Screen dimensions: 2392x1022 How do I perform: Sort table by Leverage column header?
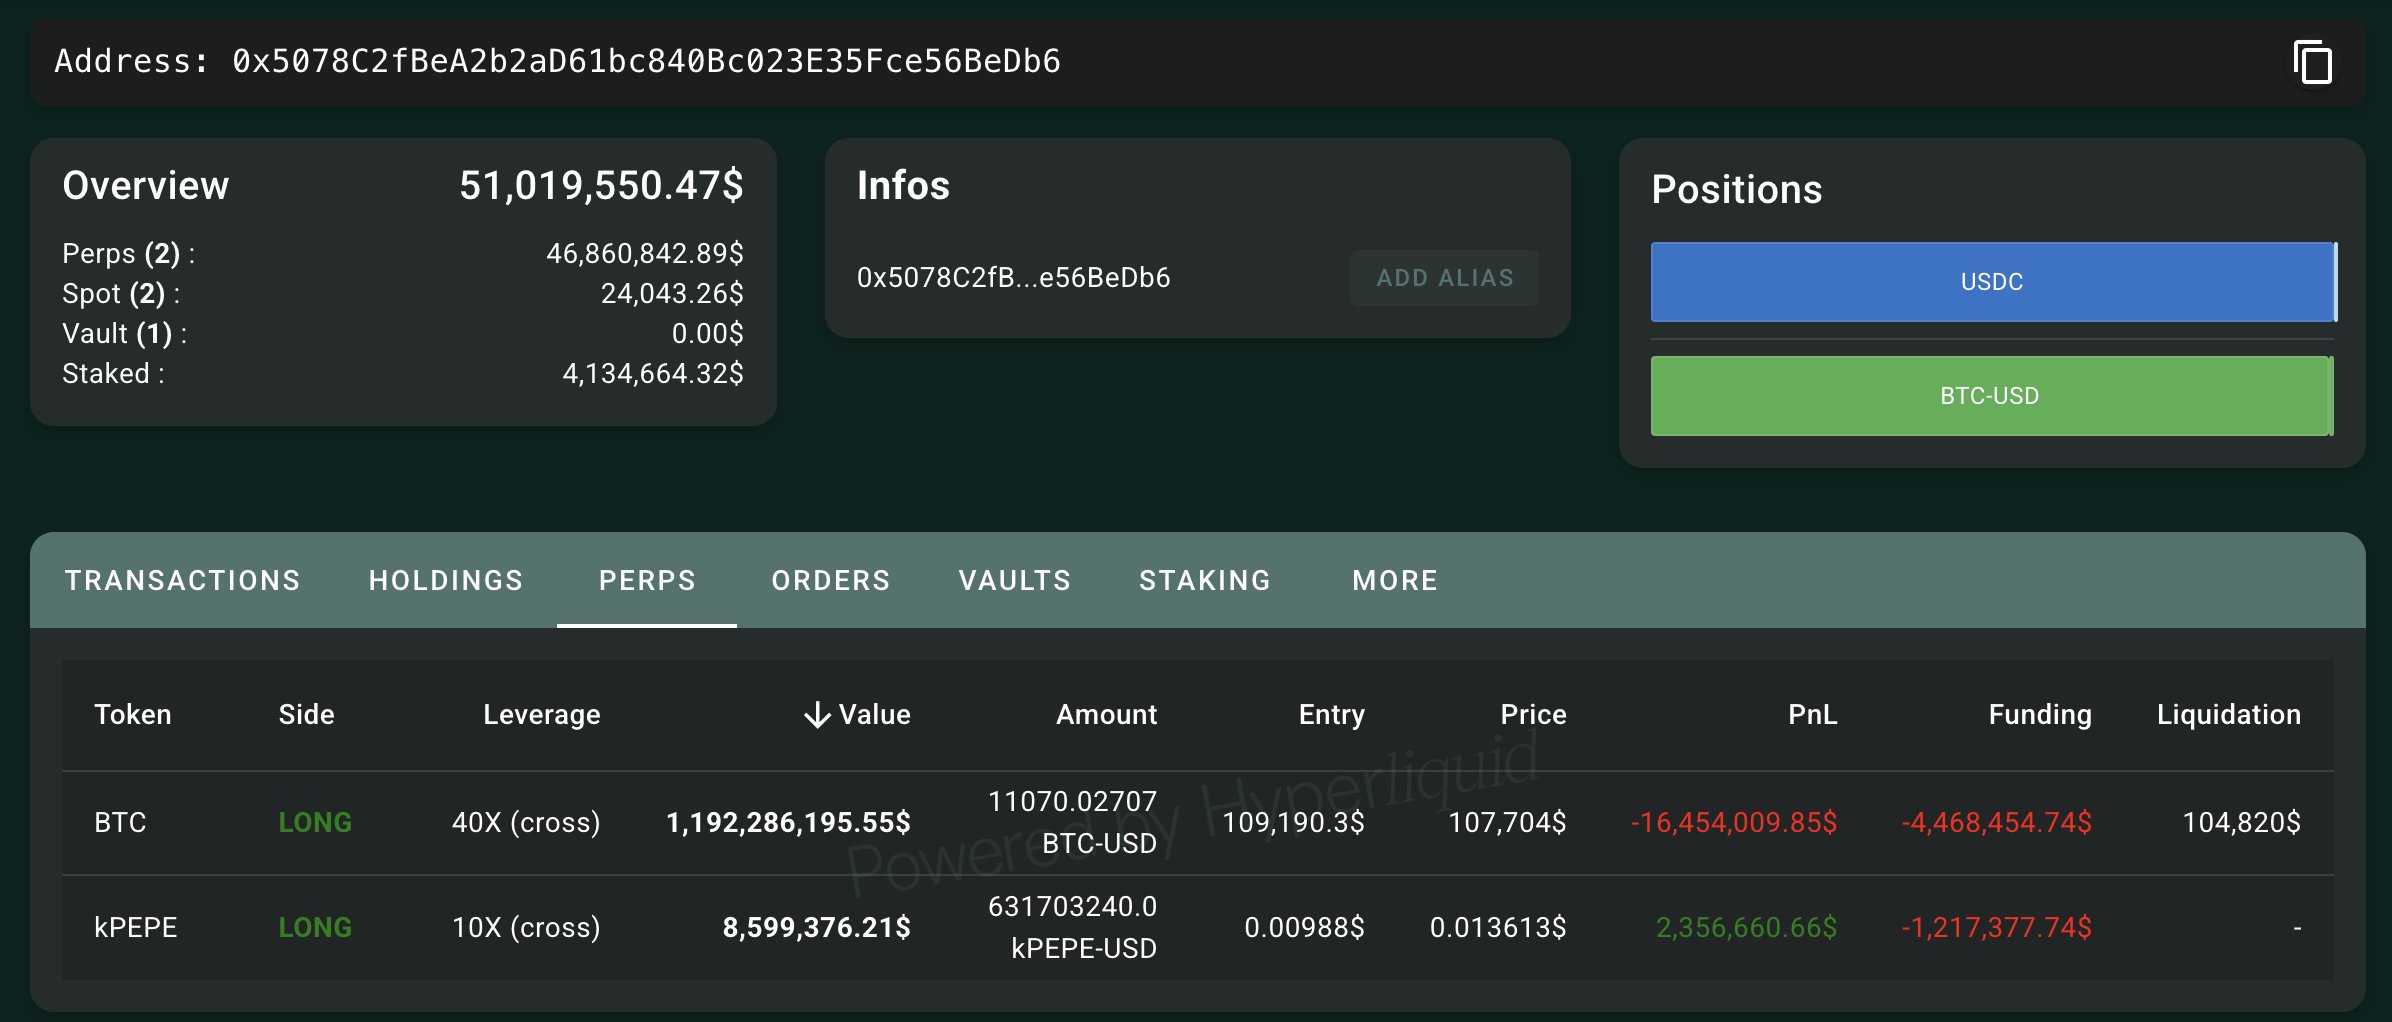[x=541, y=714]
